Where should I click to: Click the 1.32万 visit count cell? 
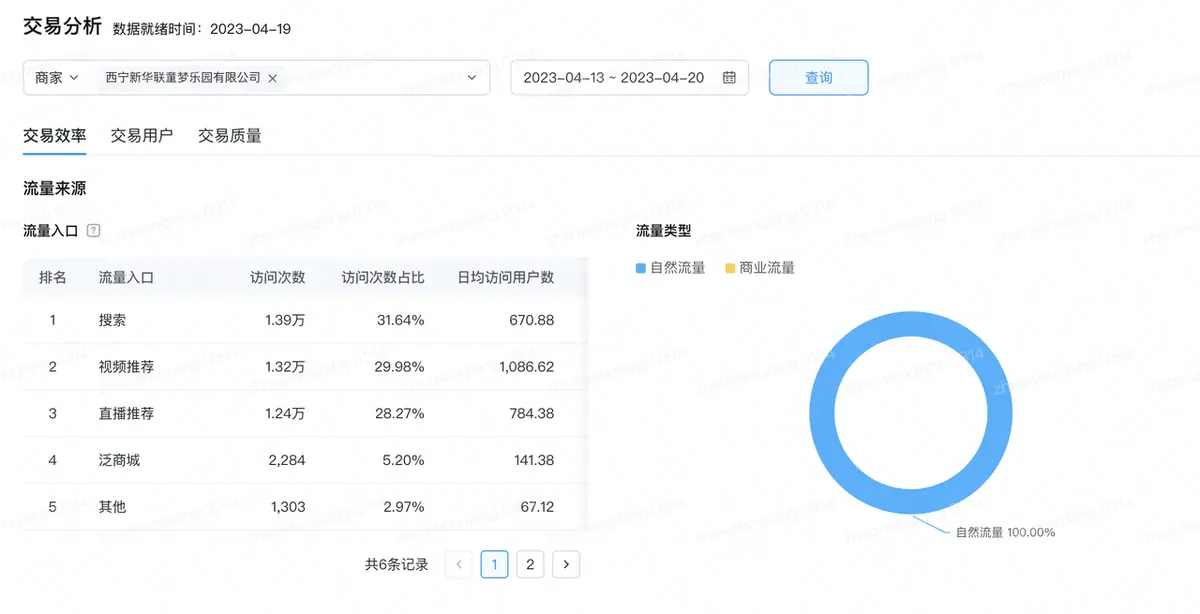coord(285,367)
